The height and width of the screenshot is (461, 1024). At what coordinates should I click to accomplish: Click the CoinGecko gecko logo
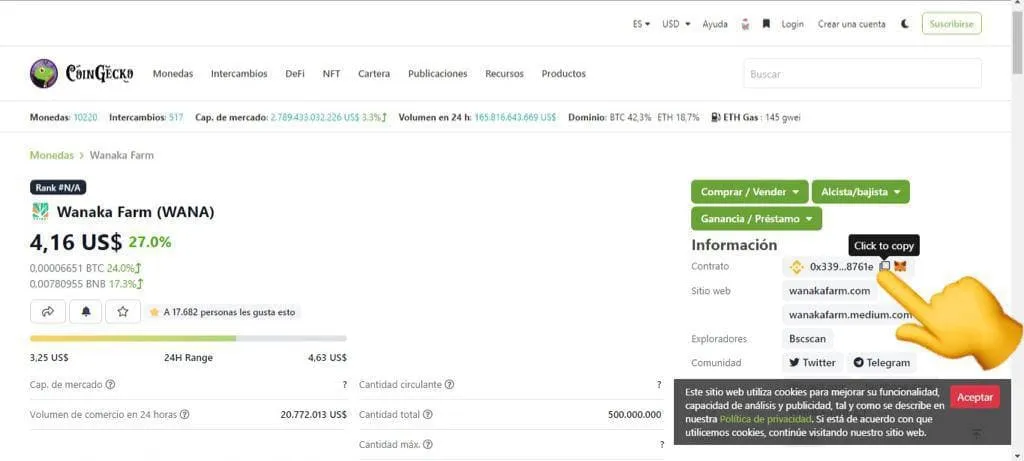pos(44,74)
